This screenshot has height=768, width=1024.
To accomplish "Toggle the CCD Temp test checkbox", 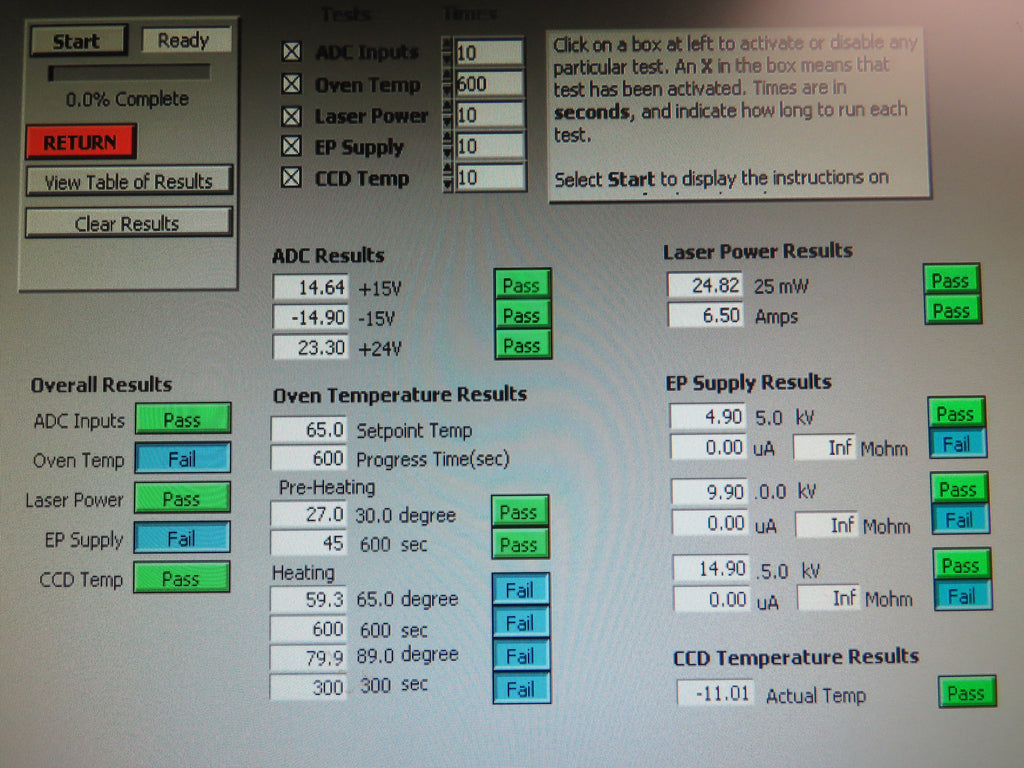I will pyautogui.click(x=291, y=178).
